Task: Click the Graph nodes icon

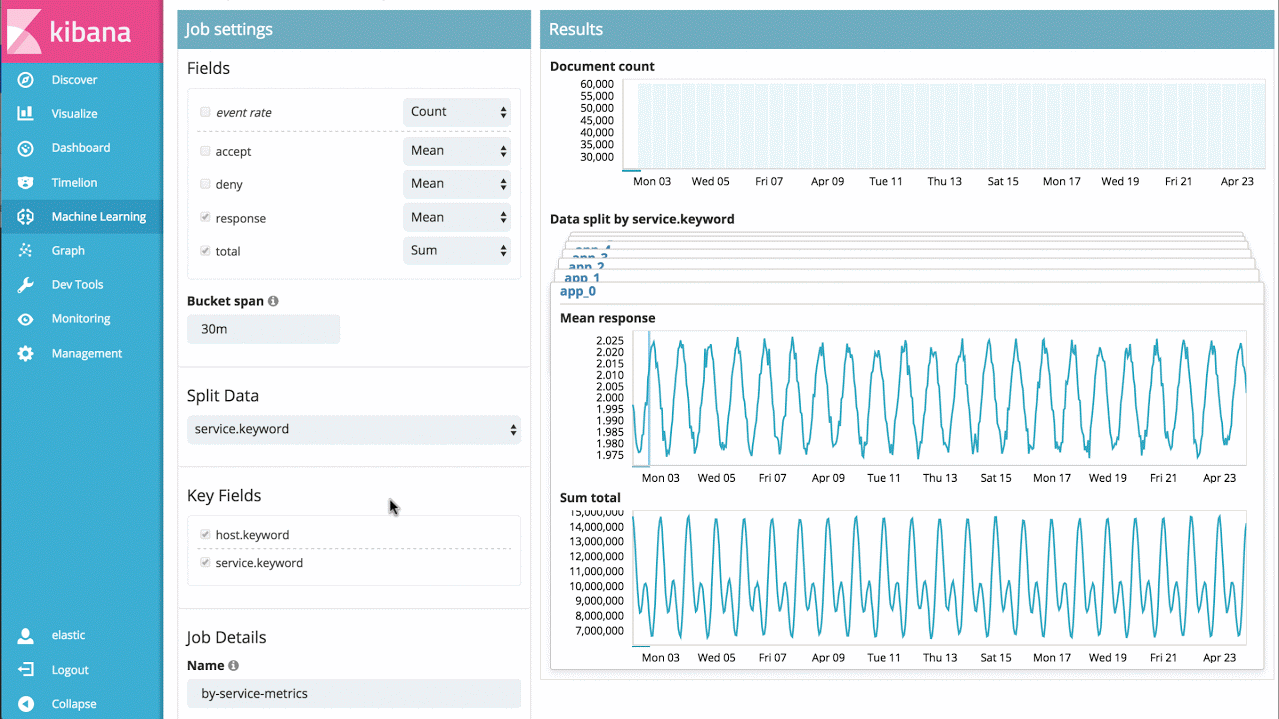Action: [x=26, y=251]
